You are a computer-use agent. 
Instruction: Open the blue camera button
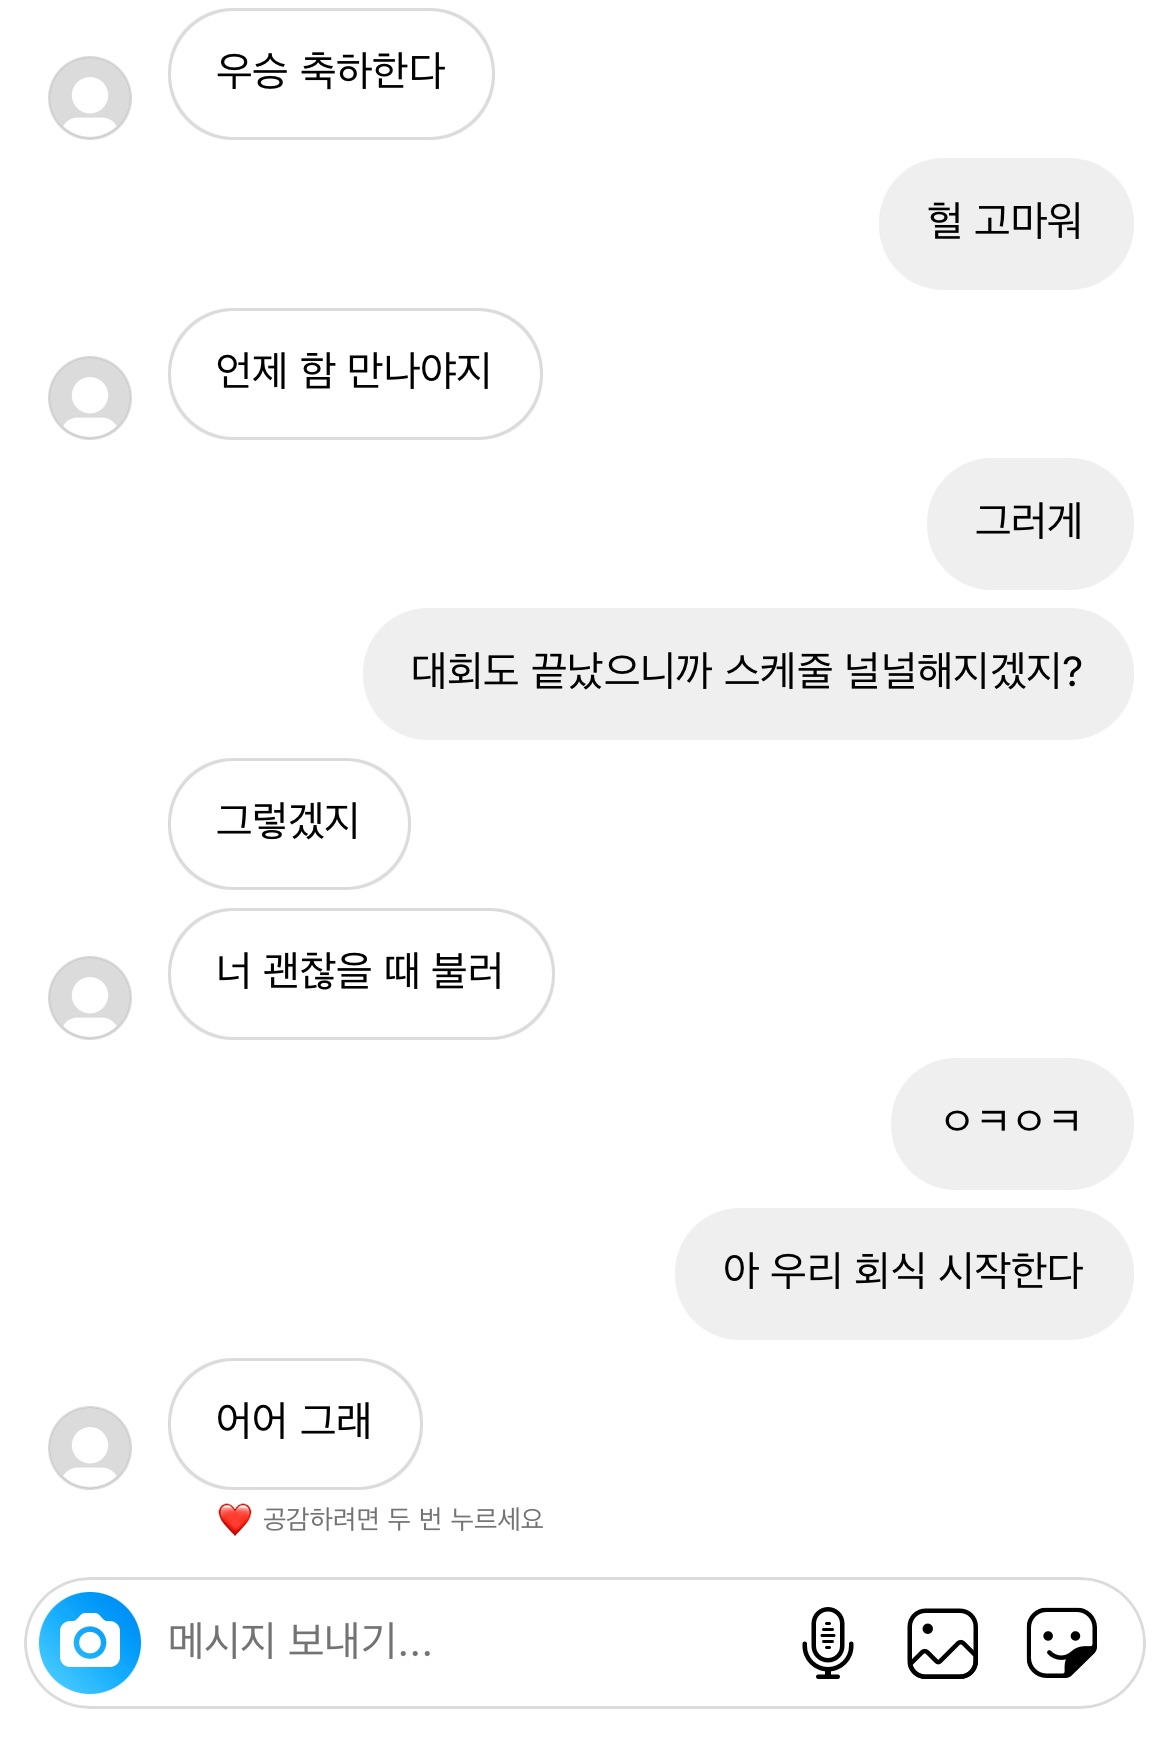coord(90,1642)
